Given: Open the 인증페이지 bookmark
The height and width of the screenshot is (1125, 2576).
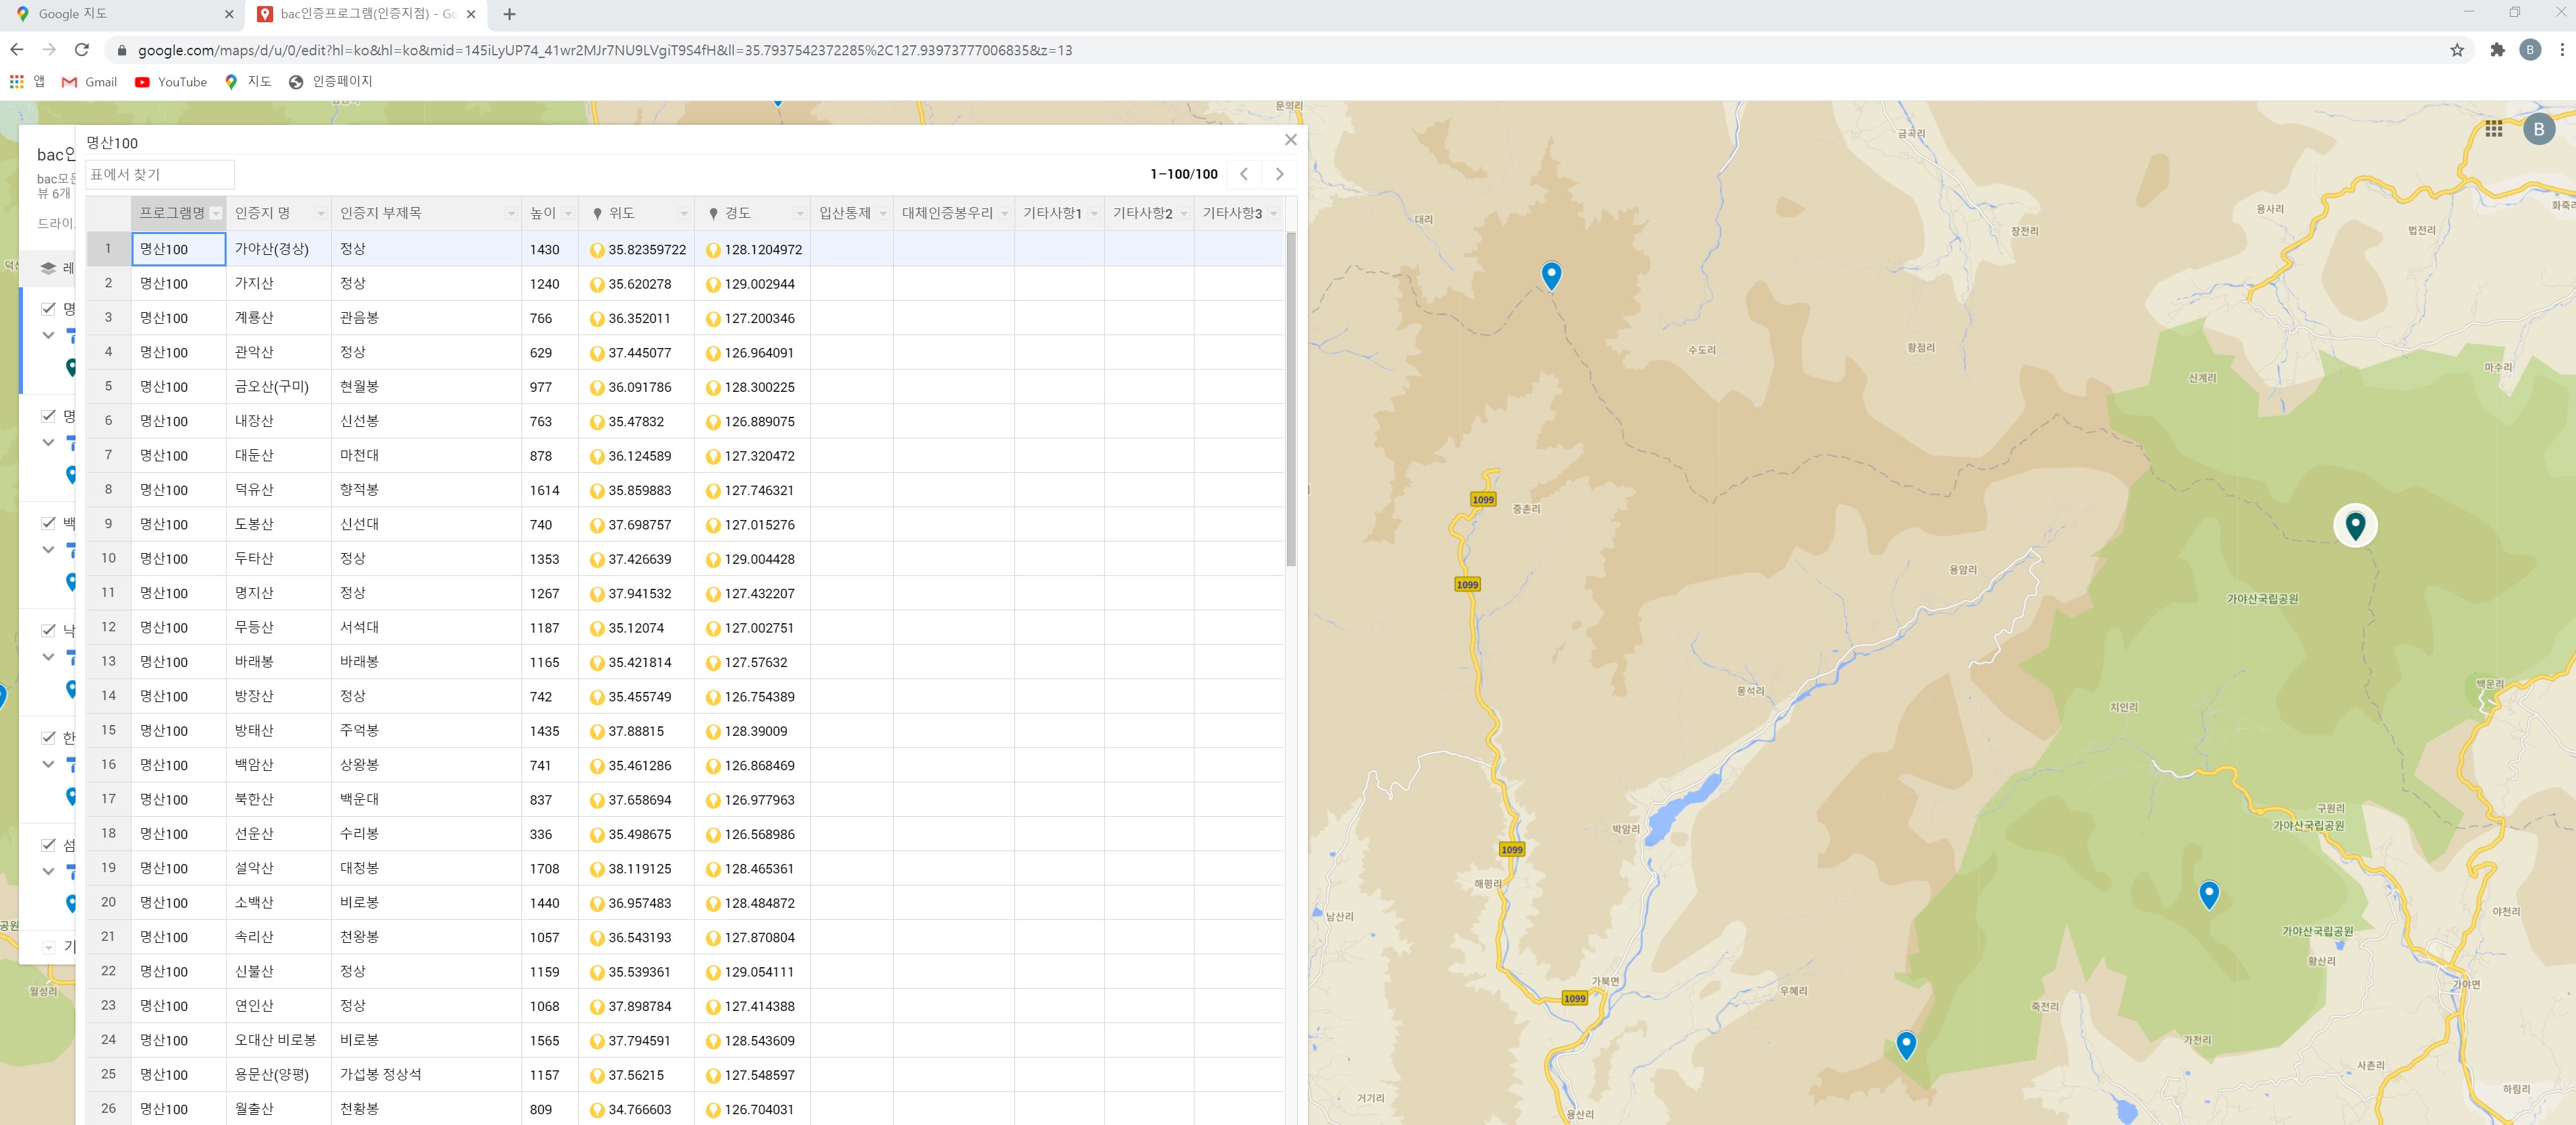Looking at the screenshot, I should pos(330,82).
